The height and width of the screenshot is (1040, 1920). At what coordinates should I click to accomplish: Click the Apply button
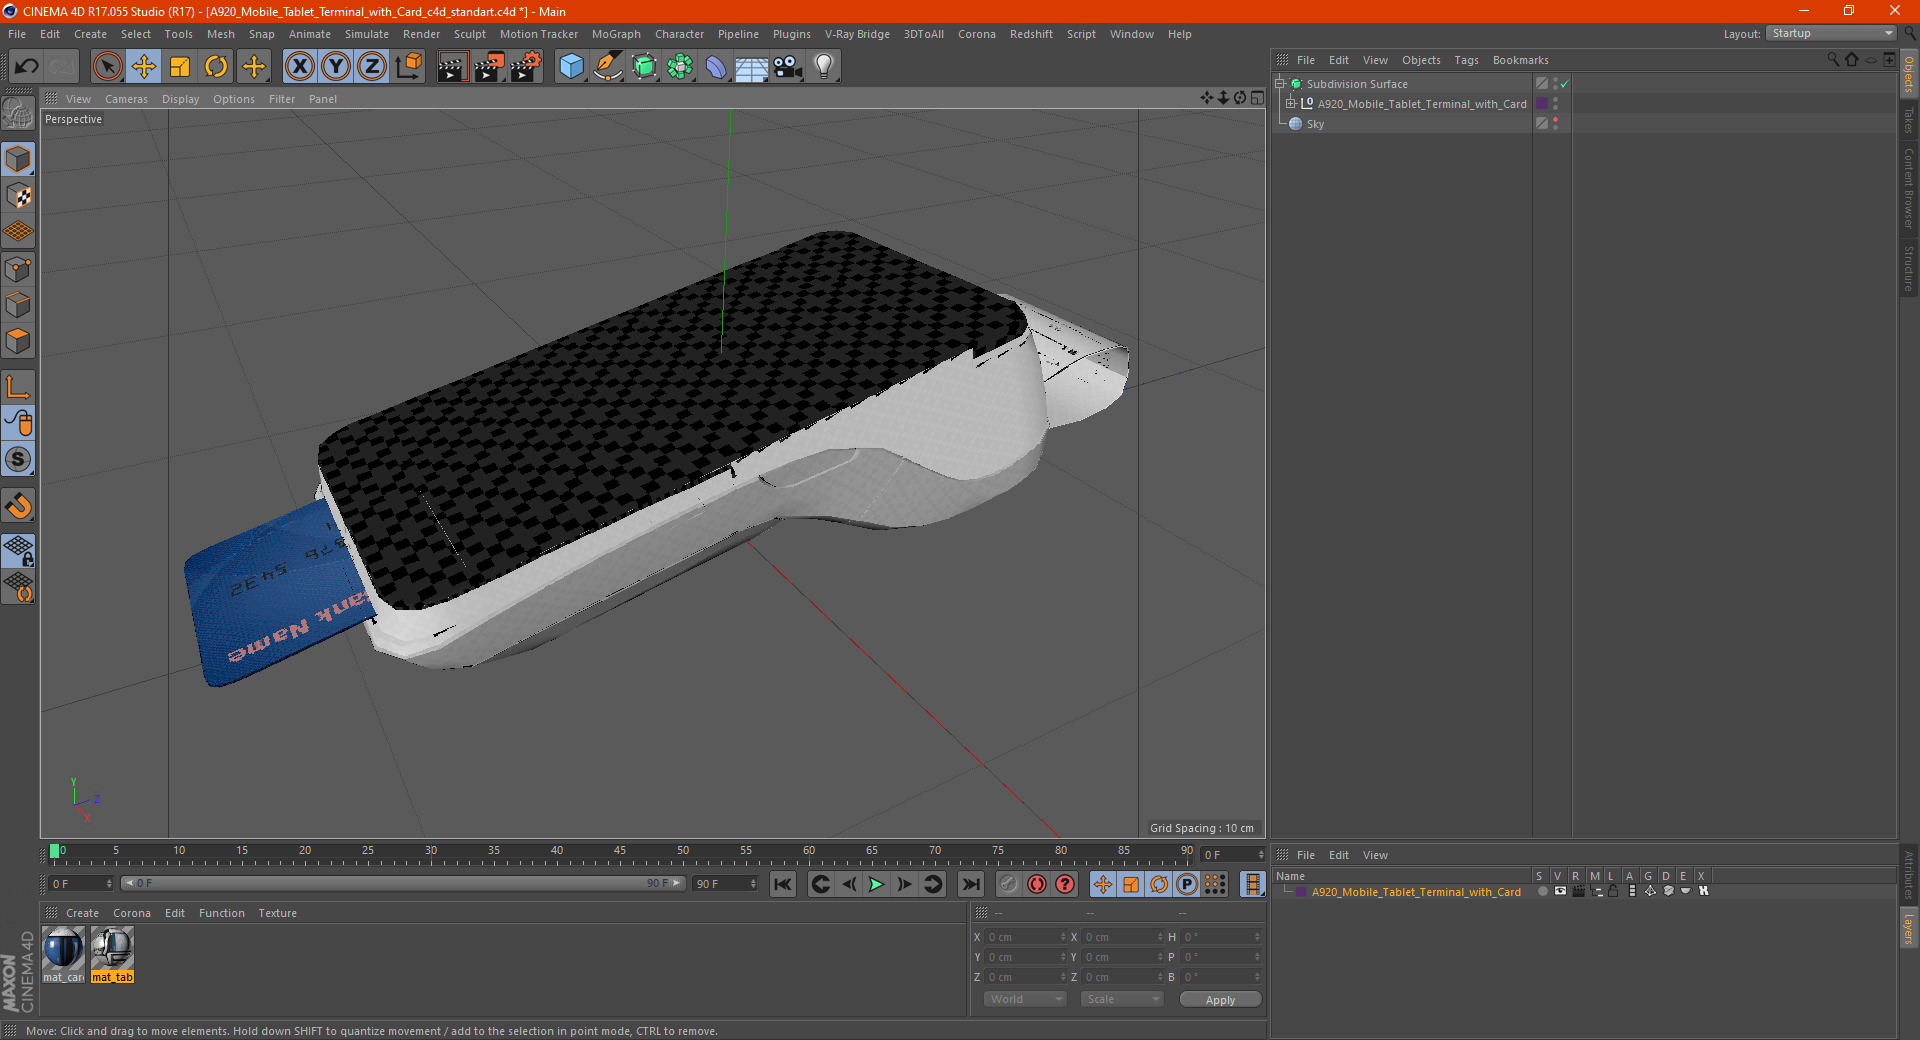pyautogui.click(x=1220, y=999)
